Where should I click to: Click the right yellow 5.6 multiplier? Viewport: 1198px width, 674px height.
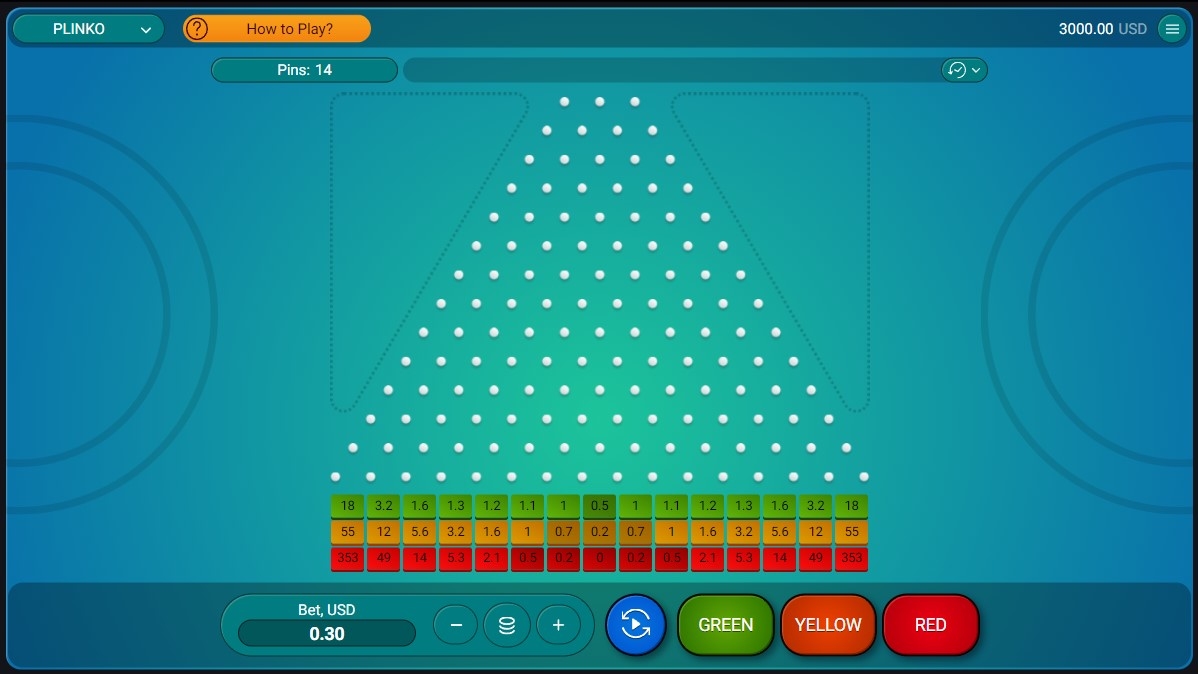click(780, 532)
